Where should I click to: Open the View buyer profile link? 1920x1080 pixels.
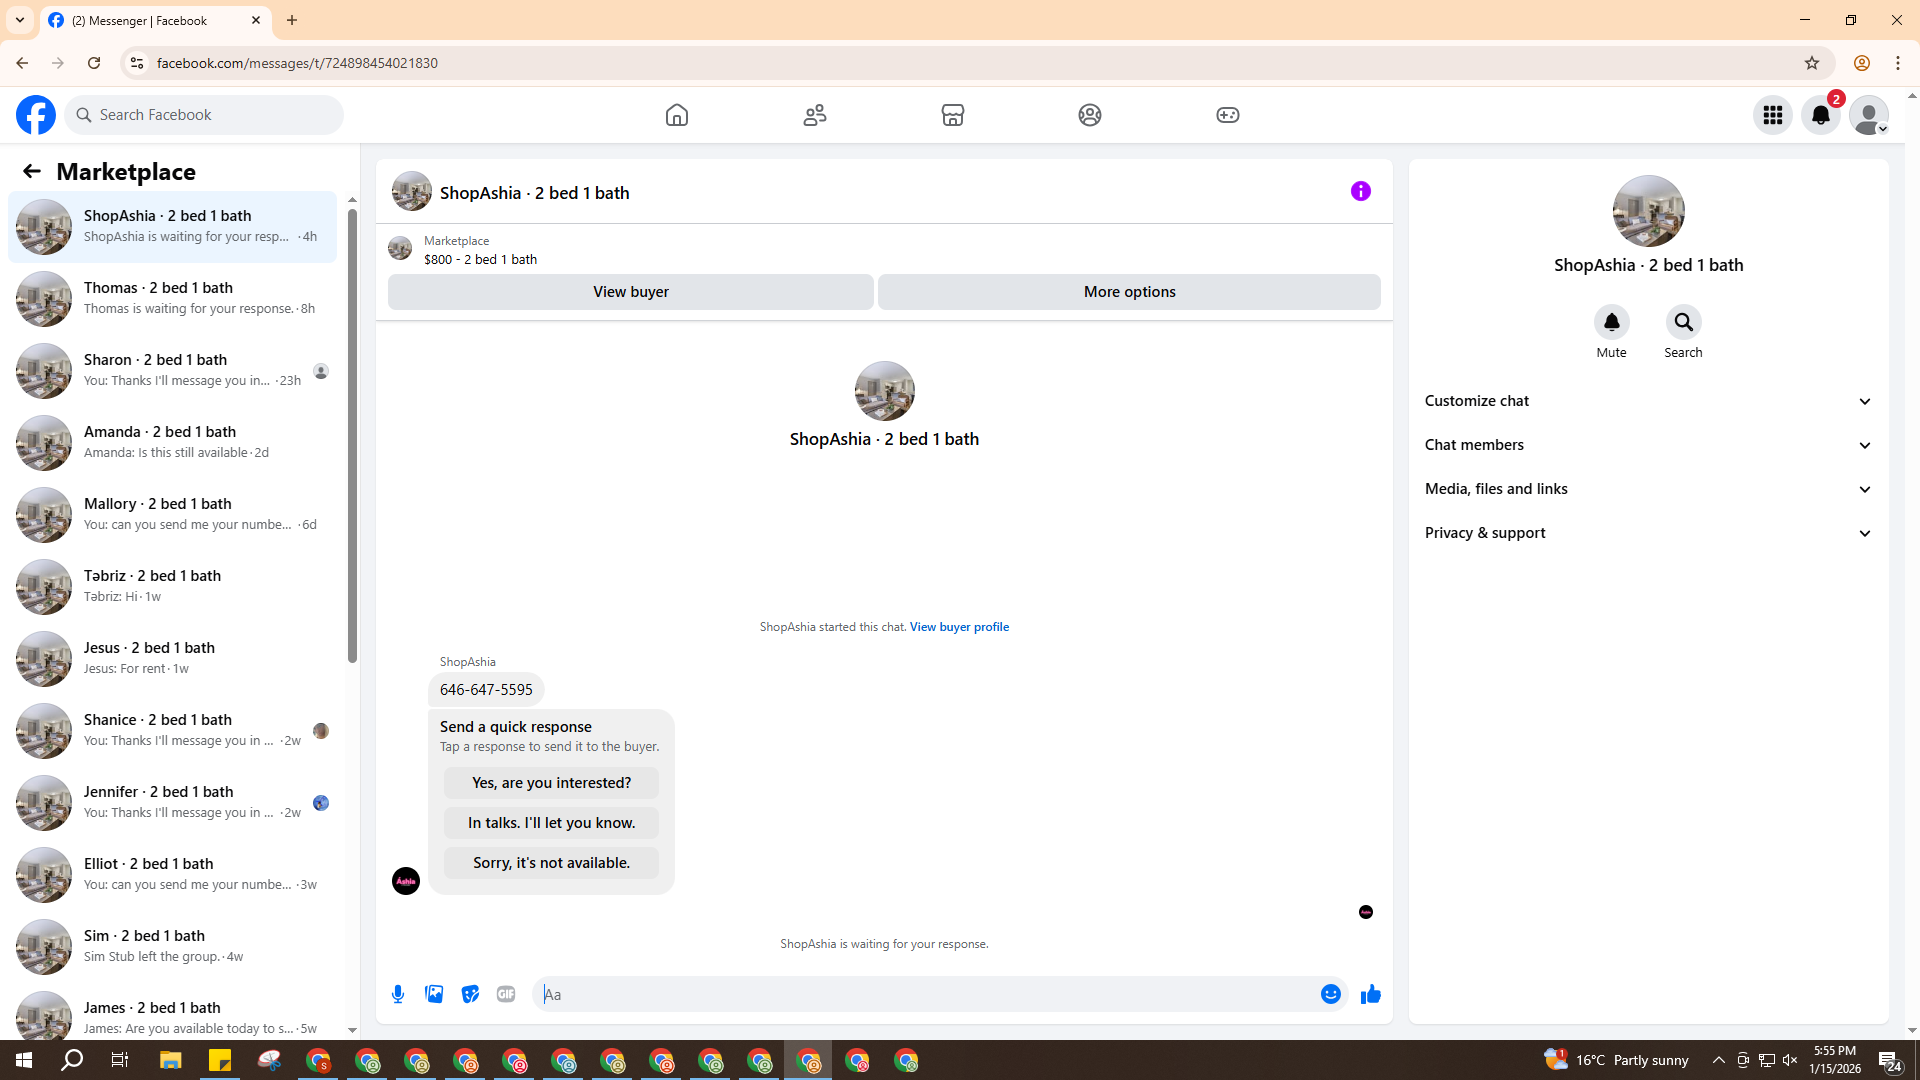pos(958,627)
